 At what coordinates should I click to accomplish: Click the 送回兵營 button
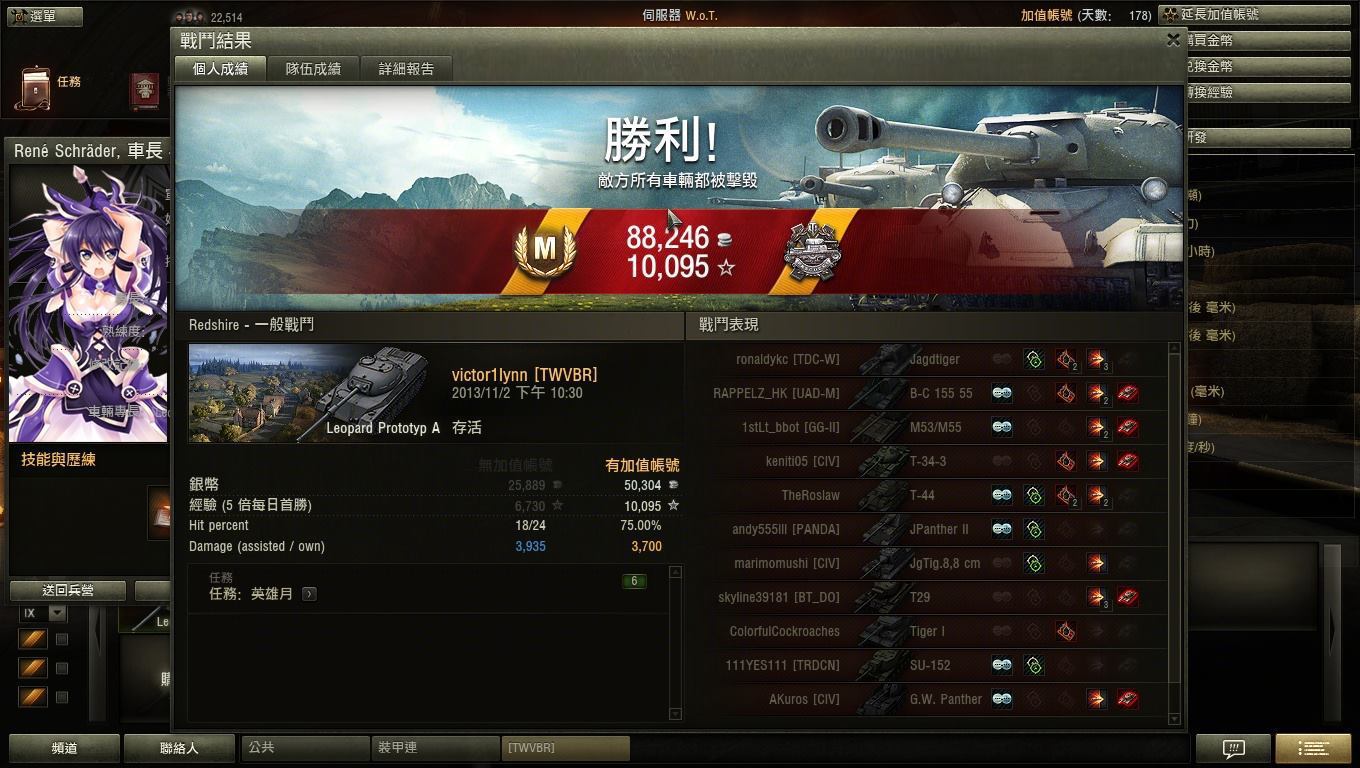[x=68, y=590]
